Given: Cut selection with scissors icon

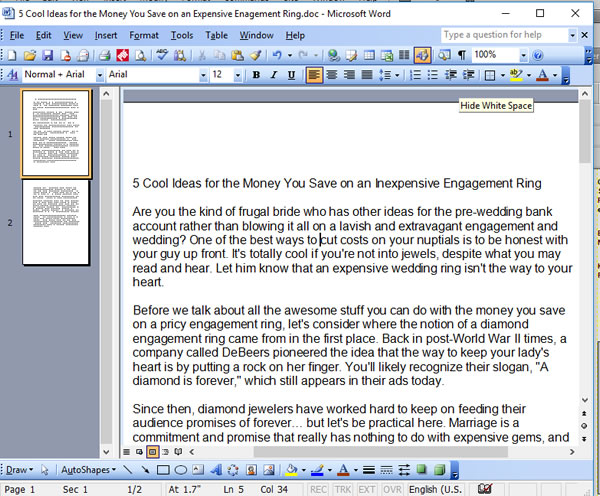Looking at the screenshot, I should click(202, 55).
